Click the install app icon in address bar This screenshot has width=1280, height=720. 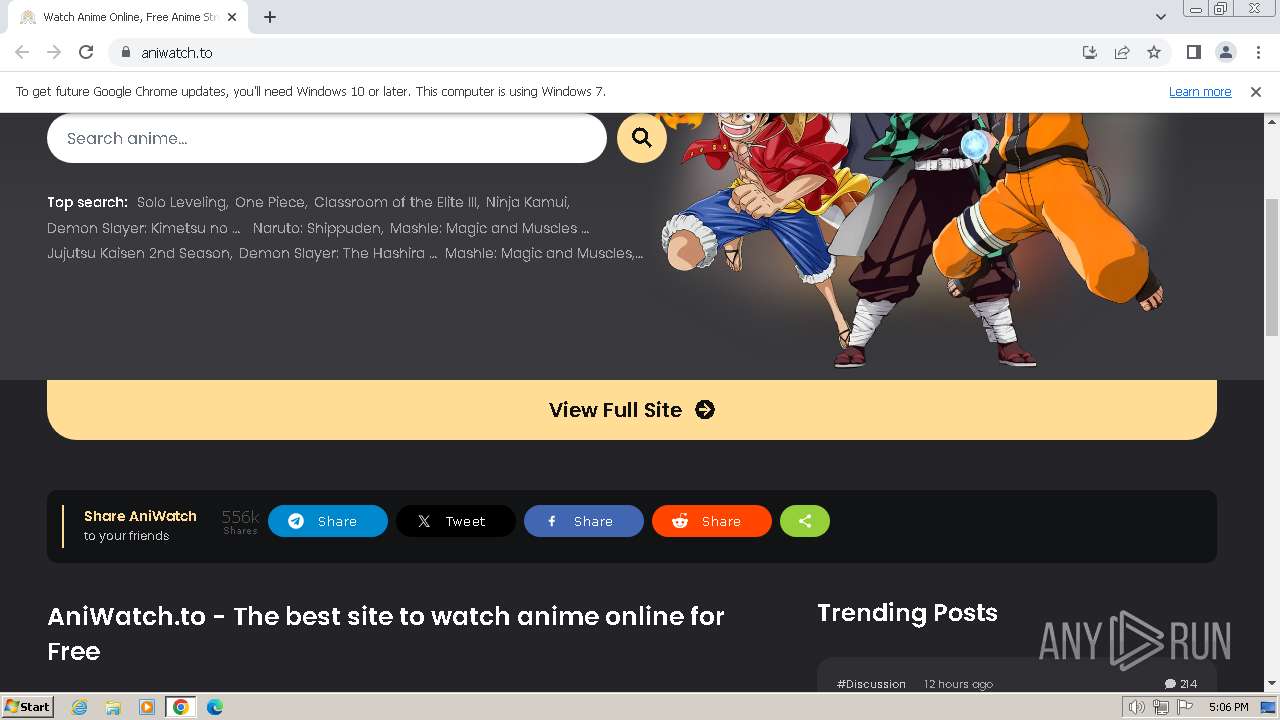click(1090, 52)
